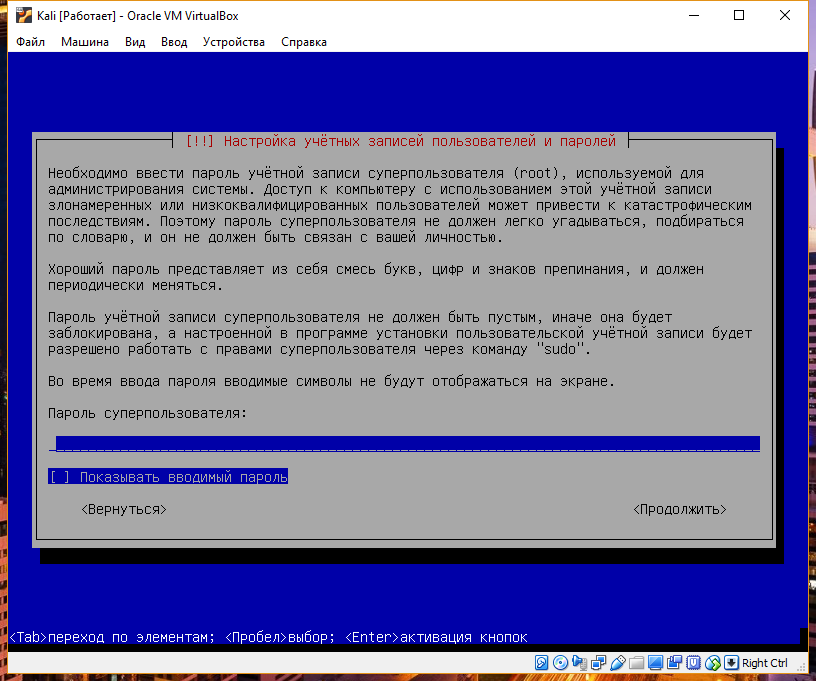The image size is (816, 681).
Task: Open the network adapters status icon
Action: tap(598, 662)
